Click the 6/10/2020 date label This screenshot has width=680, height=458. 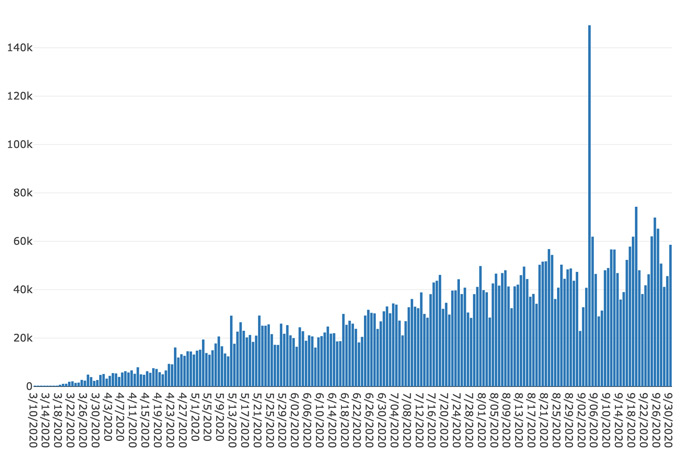tap(320, 419)
